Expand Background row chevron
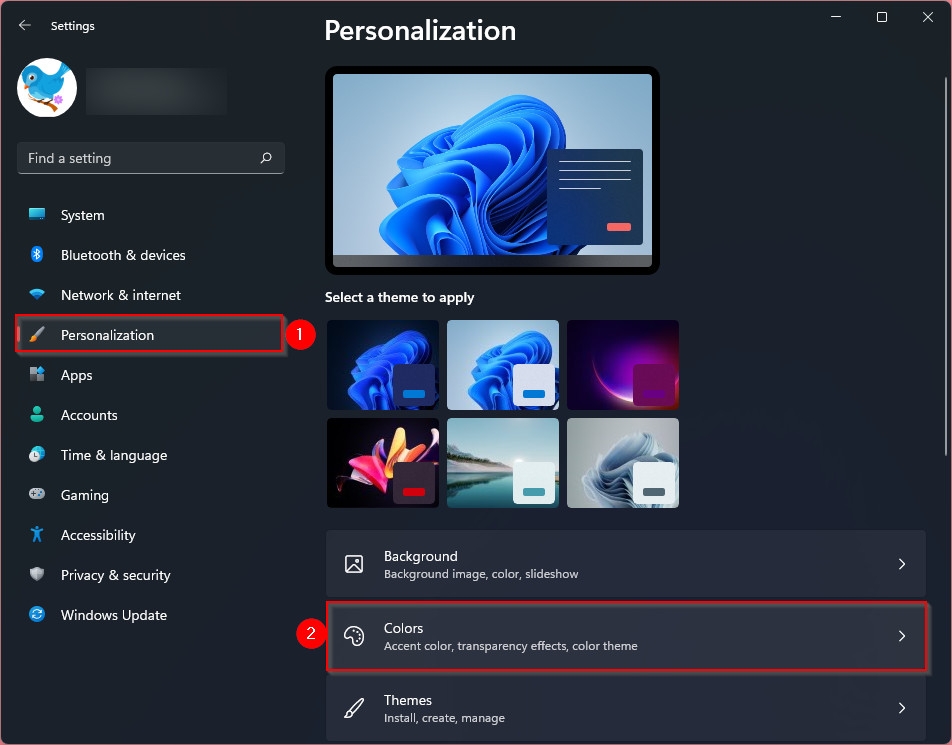This screenshot has height=745, width=952. (x=902, y=564)
